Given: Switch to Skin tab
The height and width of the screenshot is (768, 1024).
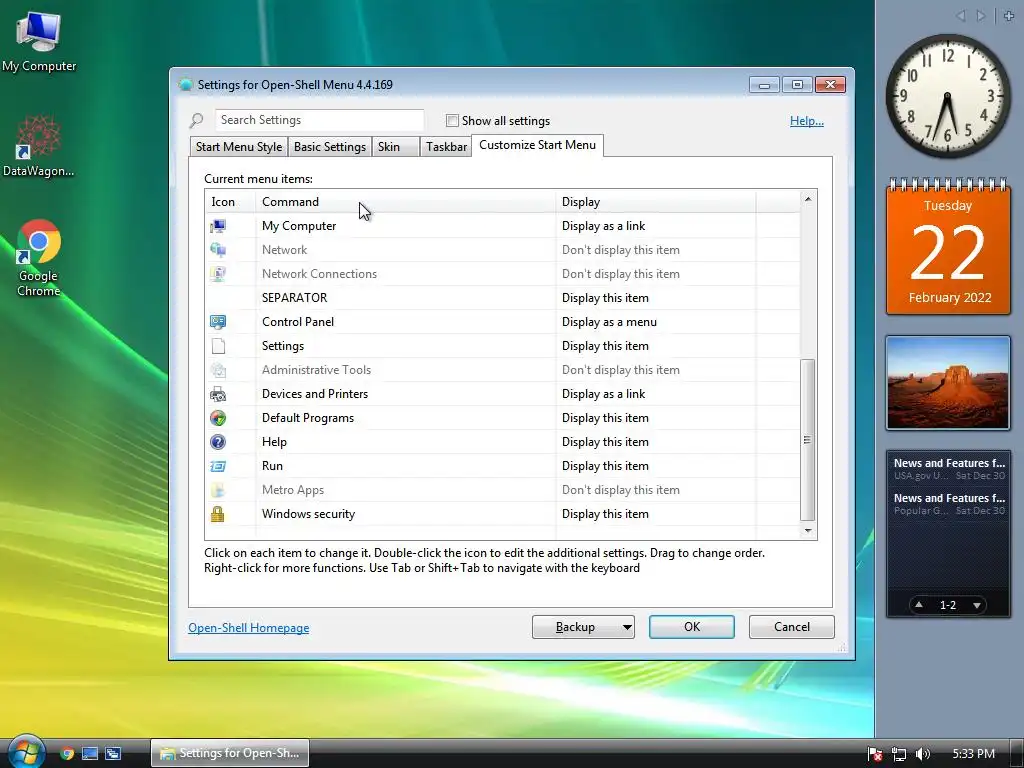Looking at the screenshot, I should (x=395, y=147).
